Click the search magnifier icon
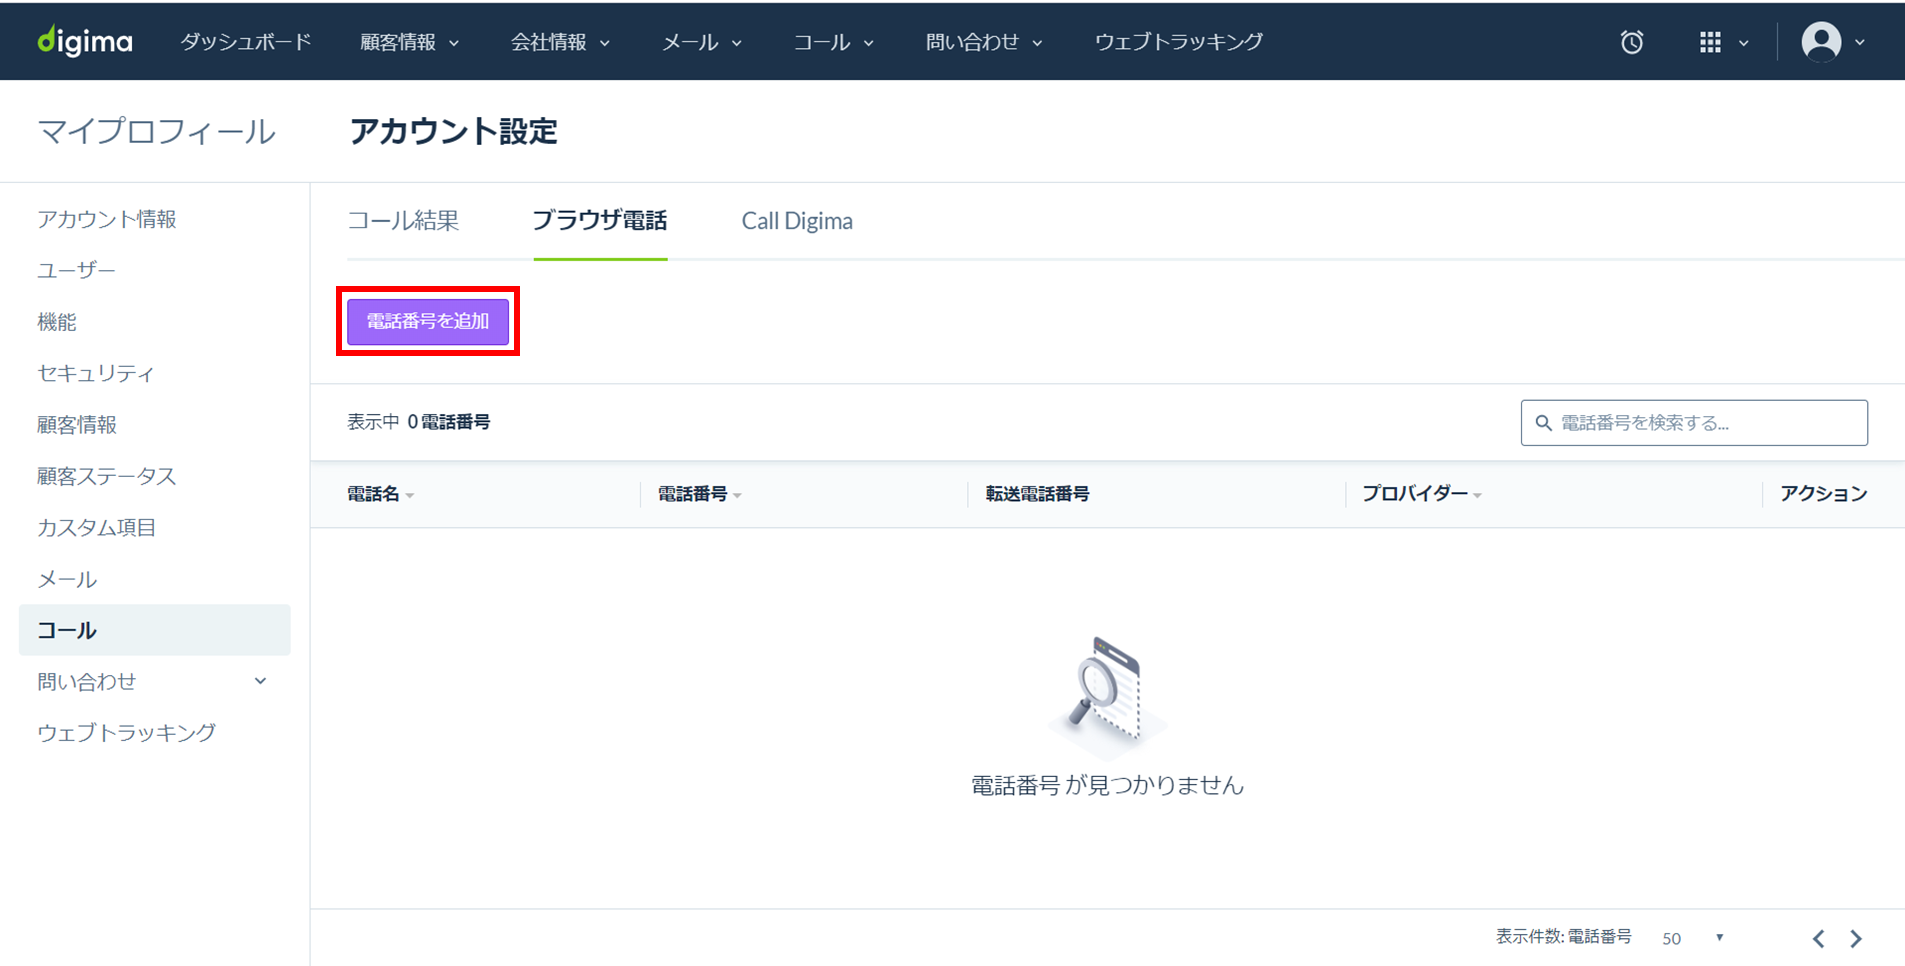 [1543, 423]
